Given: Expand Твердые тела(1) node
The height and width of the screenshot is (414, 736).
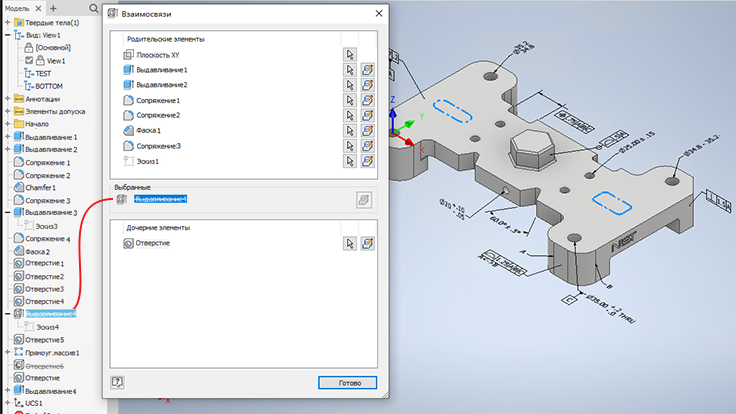Looking at the screenshot, I should point(8,22).
